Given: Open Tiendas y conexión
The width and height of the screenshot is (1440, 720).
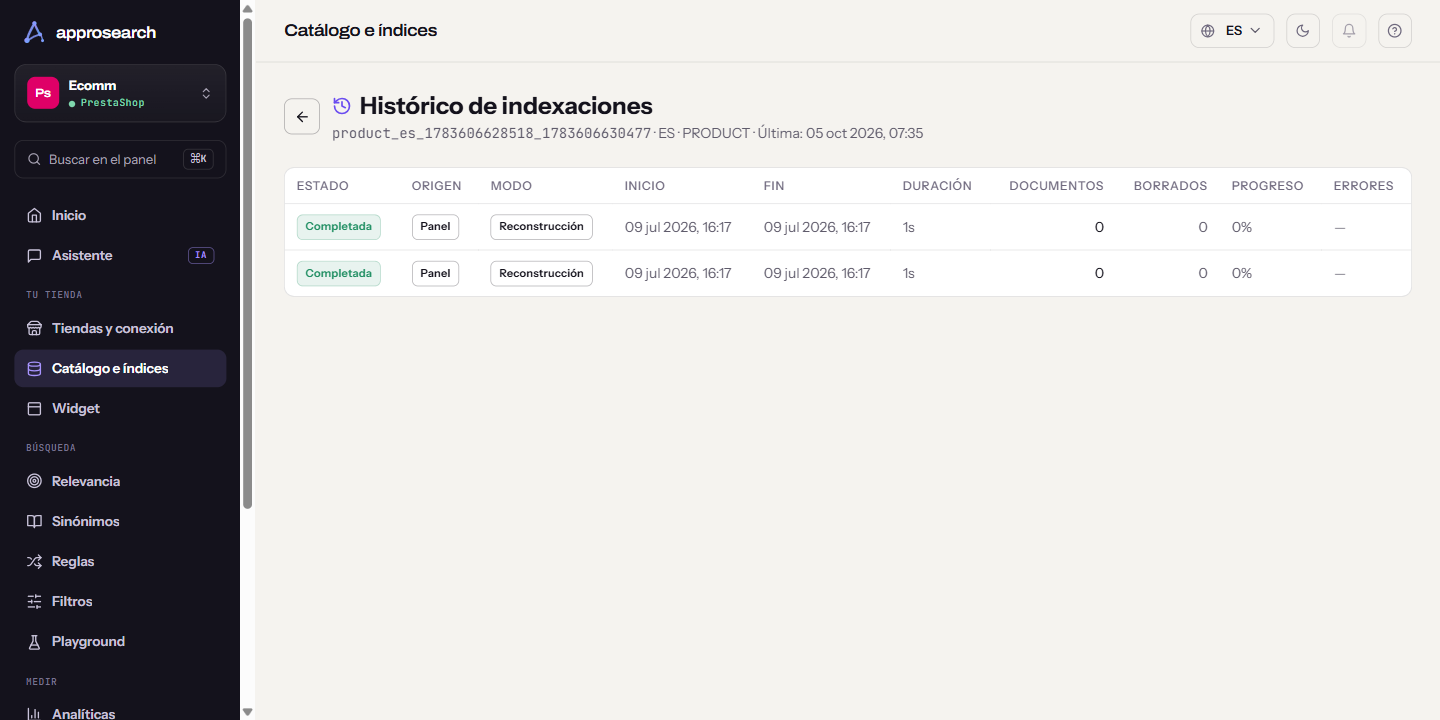Looking at the screenshot, I should [120, 328].
